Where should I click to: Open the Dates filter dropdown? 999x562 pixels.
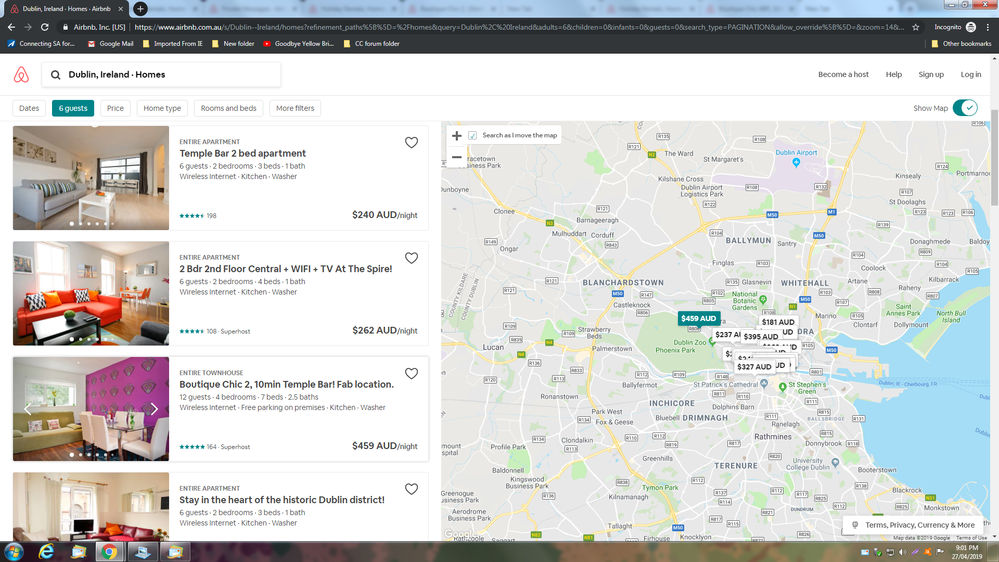point(29,108)
